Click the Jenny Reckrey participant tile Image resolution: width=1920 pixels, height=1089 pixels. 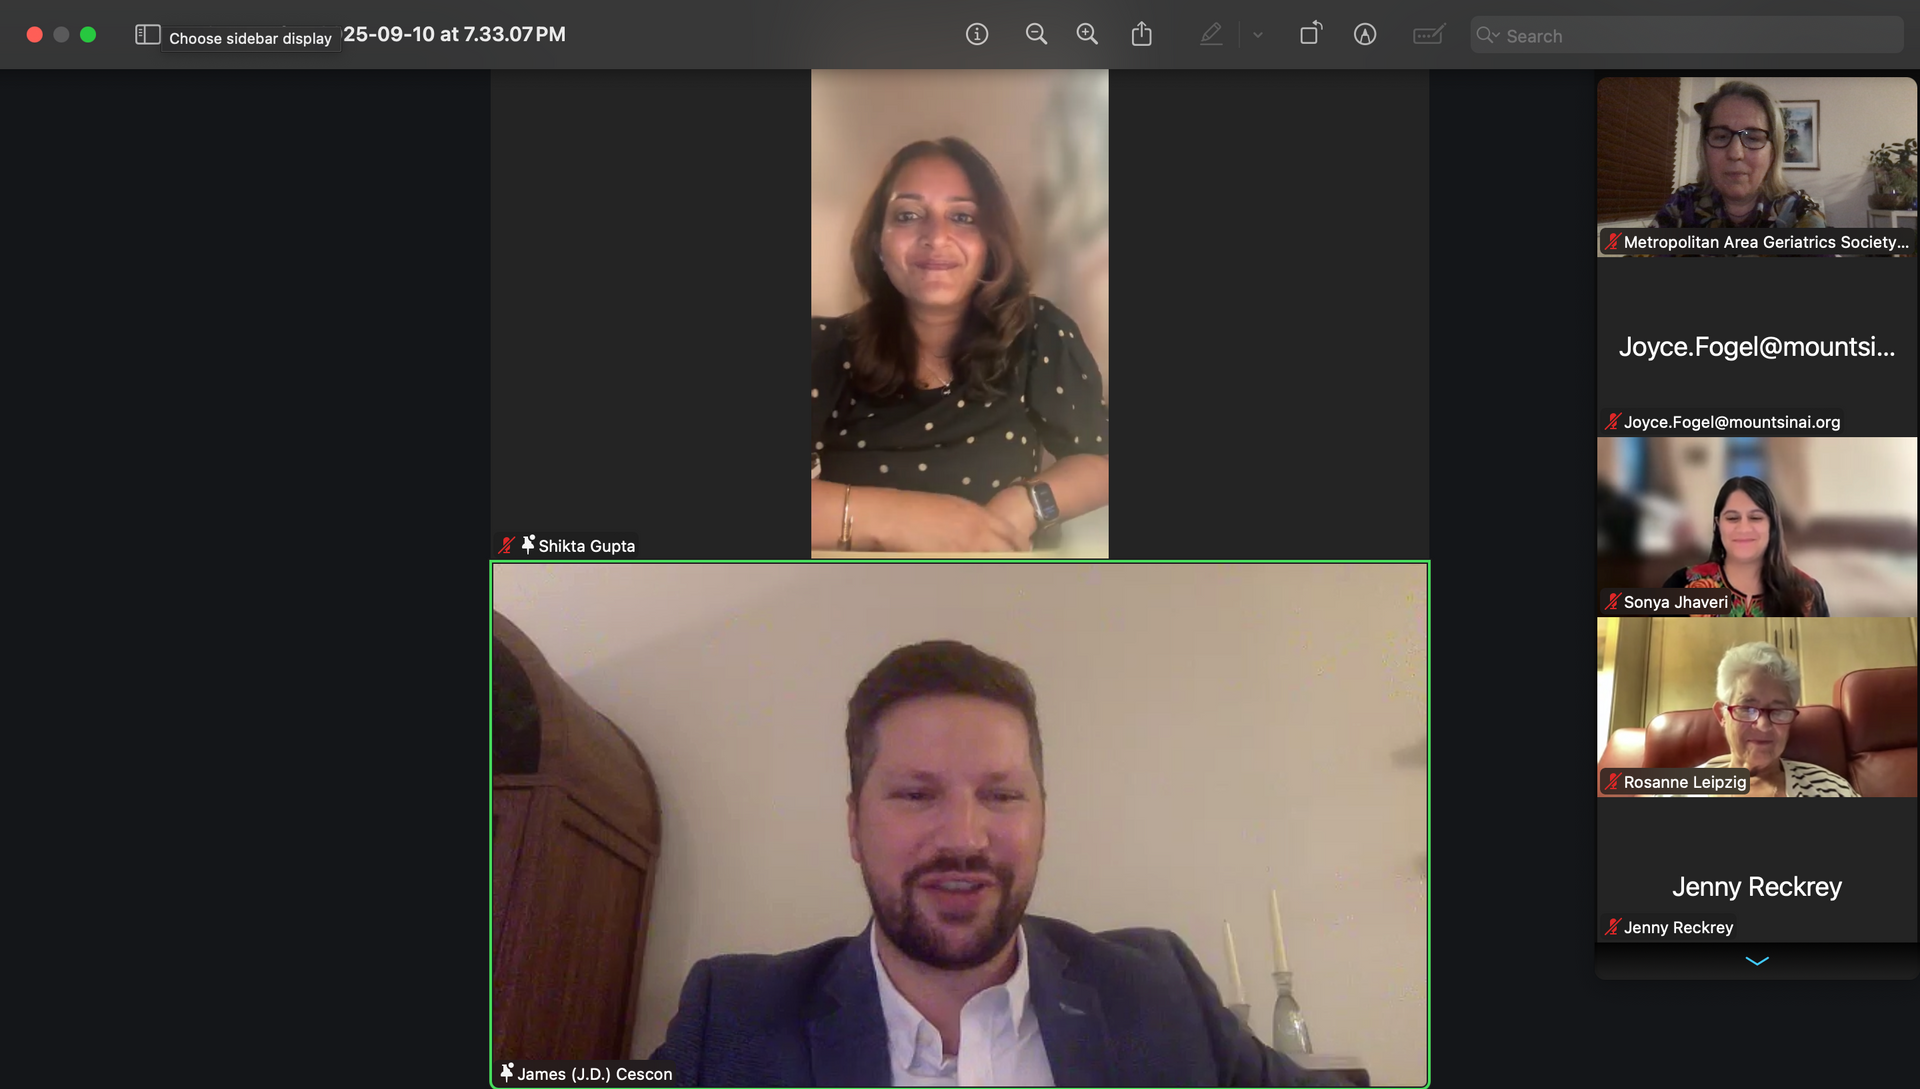(1757, 870)
